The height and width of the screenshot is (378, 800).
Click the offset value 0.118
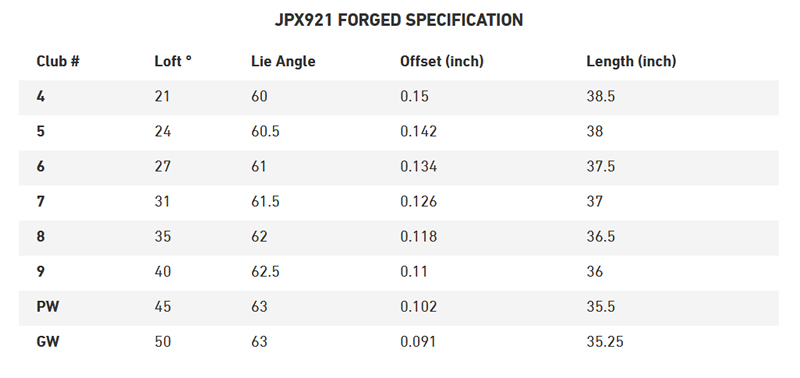click(x=418, y=237)
